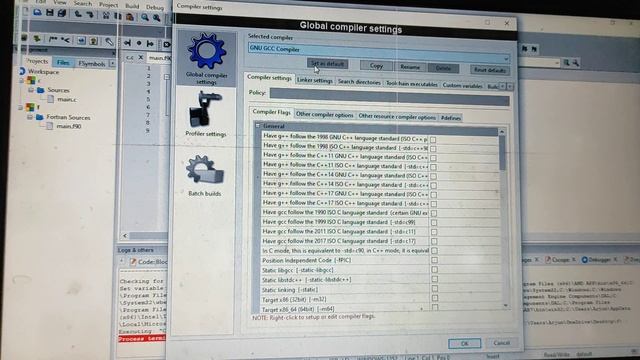640x360 pixels.
Task: Open the Selected compiler dropdown
Action: [379, 52]
